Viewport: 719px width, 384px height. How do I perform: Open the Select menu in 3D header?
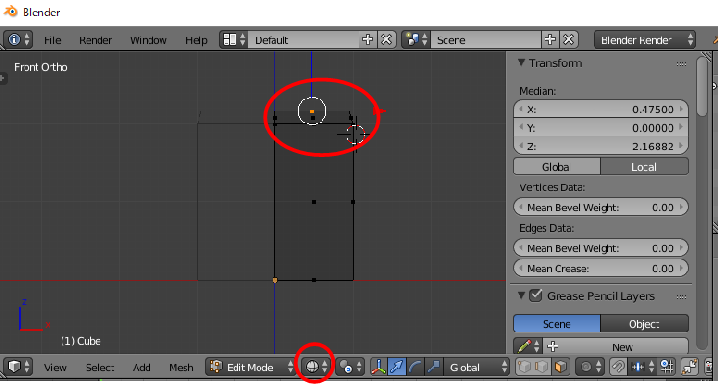pyautogui.click(x=100, y=367)
